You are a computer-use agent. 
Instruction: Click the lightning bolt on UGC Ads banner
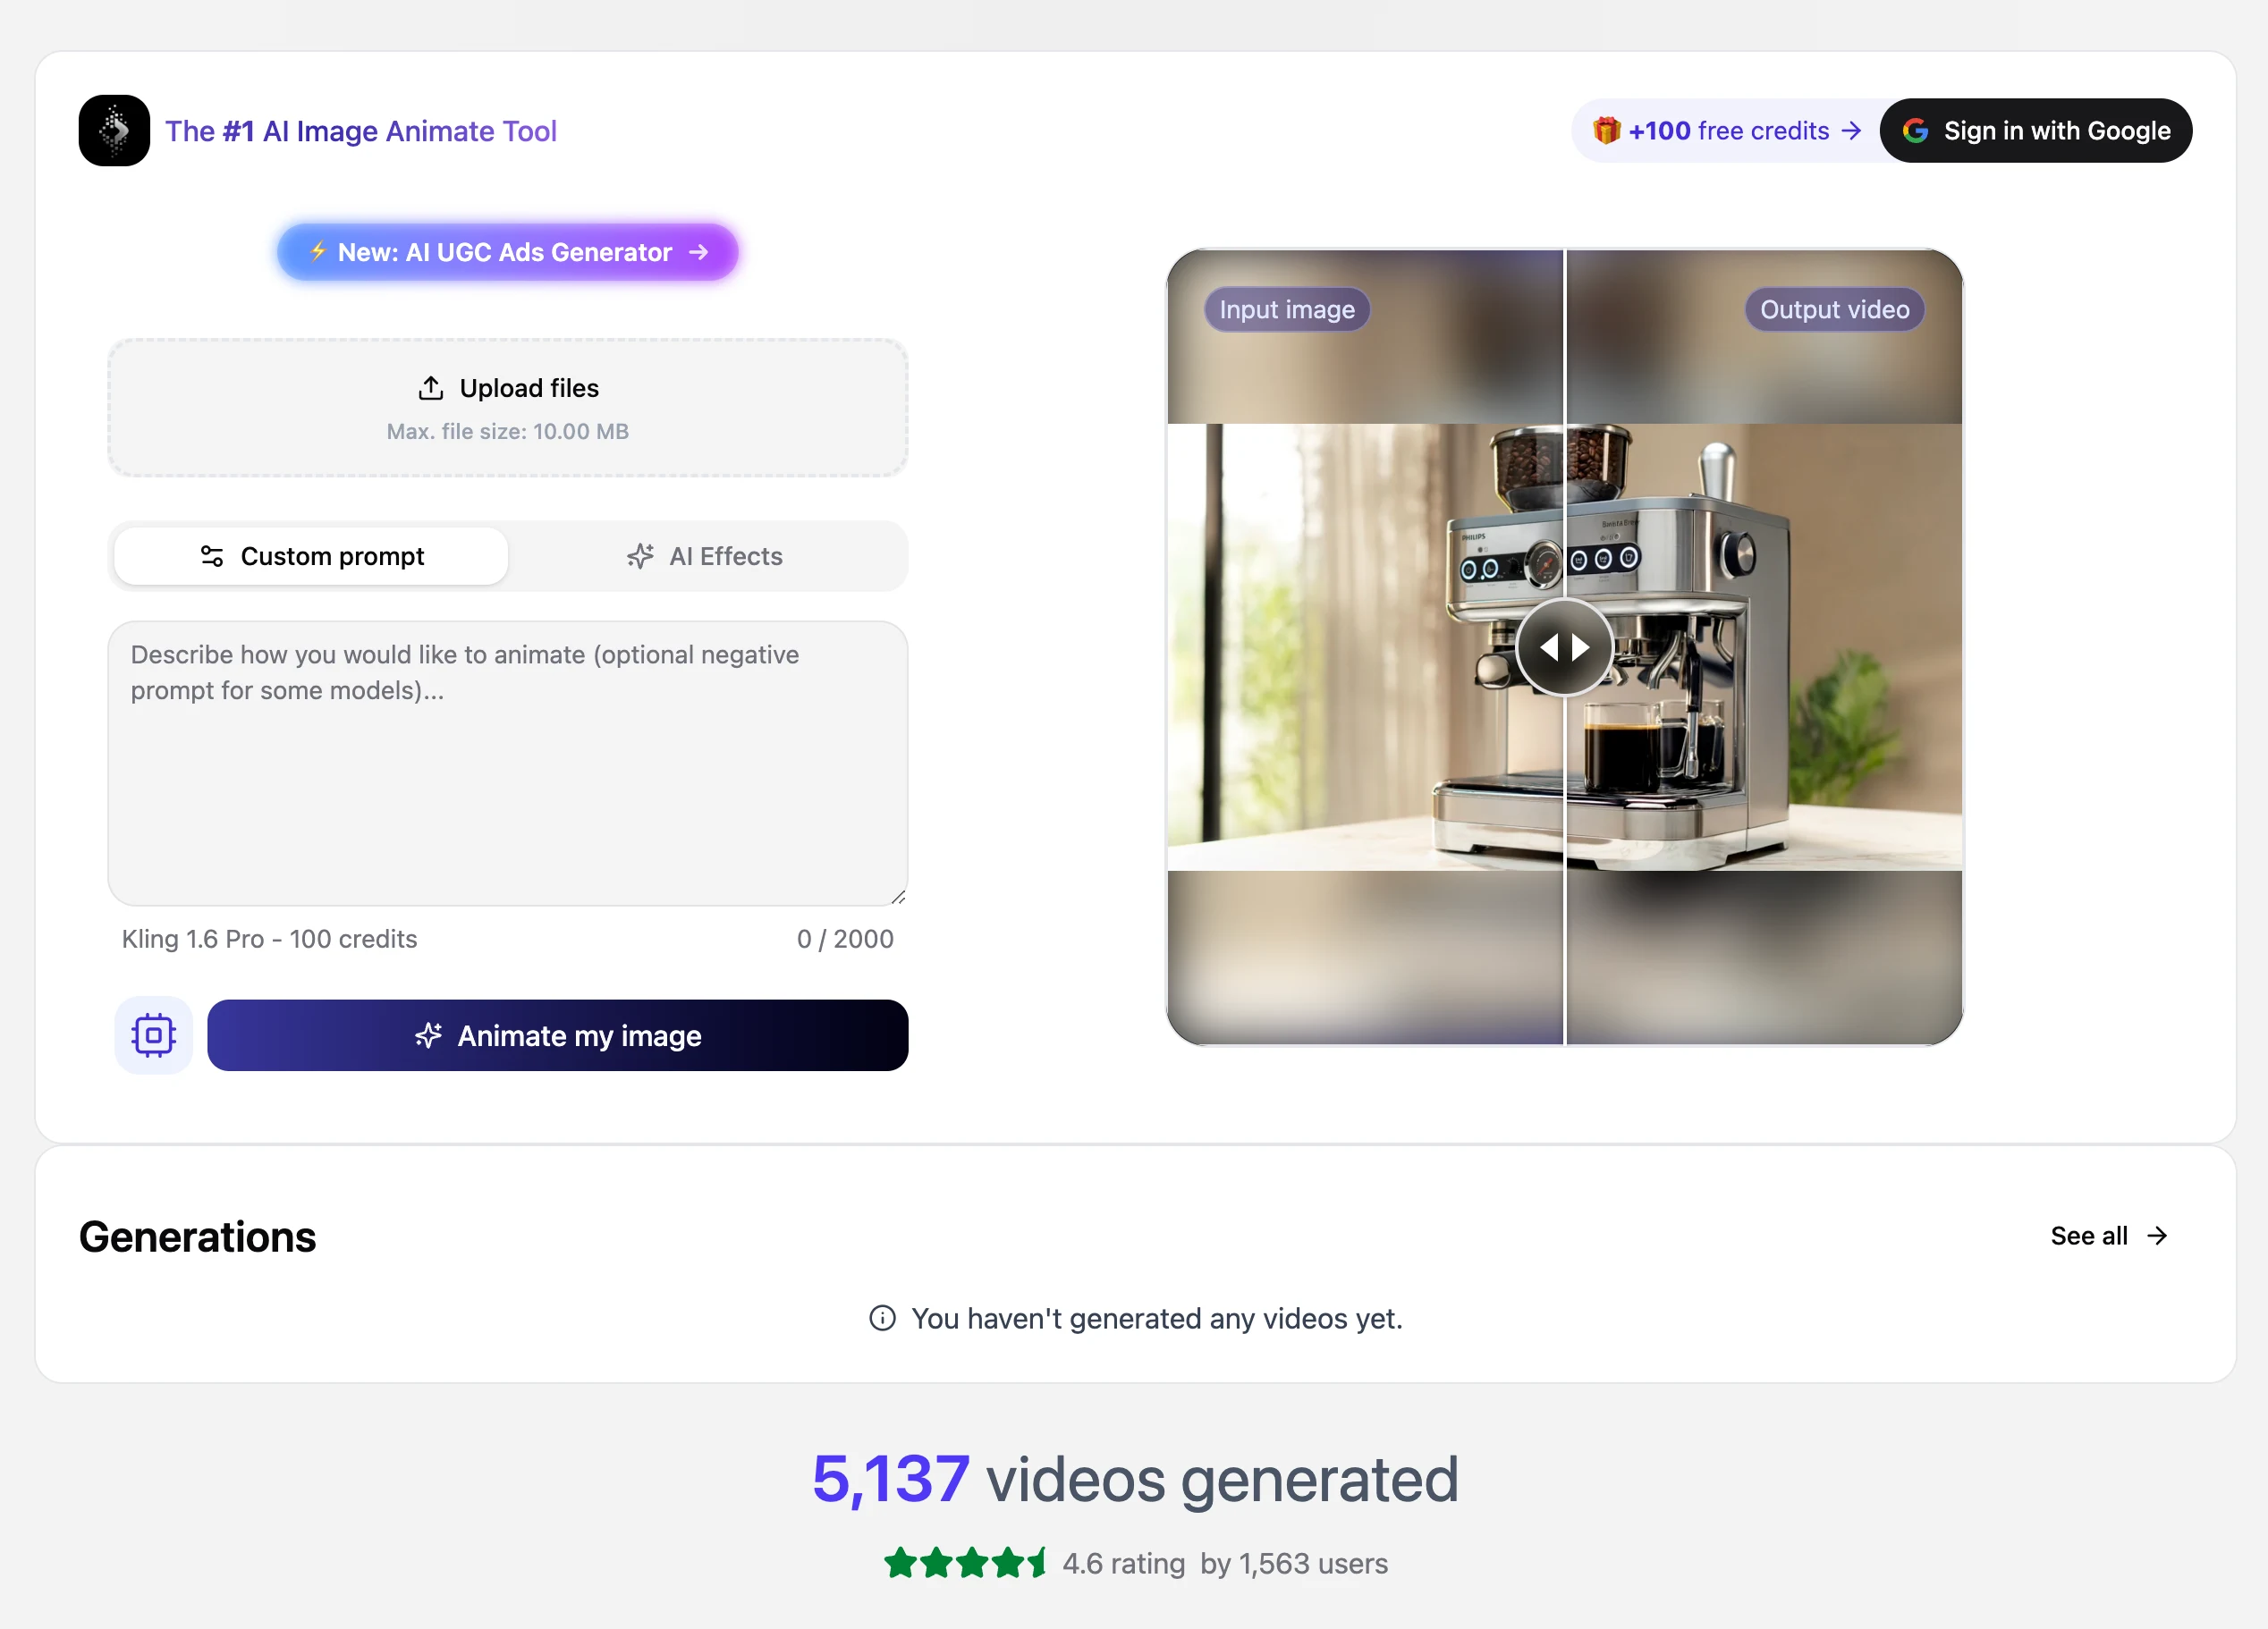[x=318, y=252]
